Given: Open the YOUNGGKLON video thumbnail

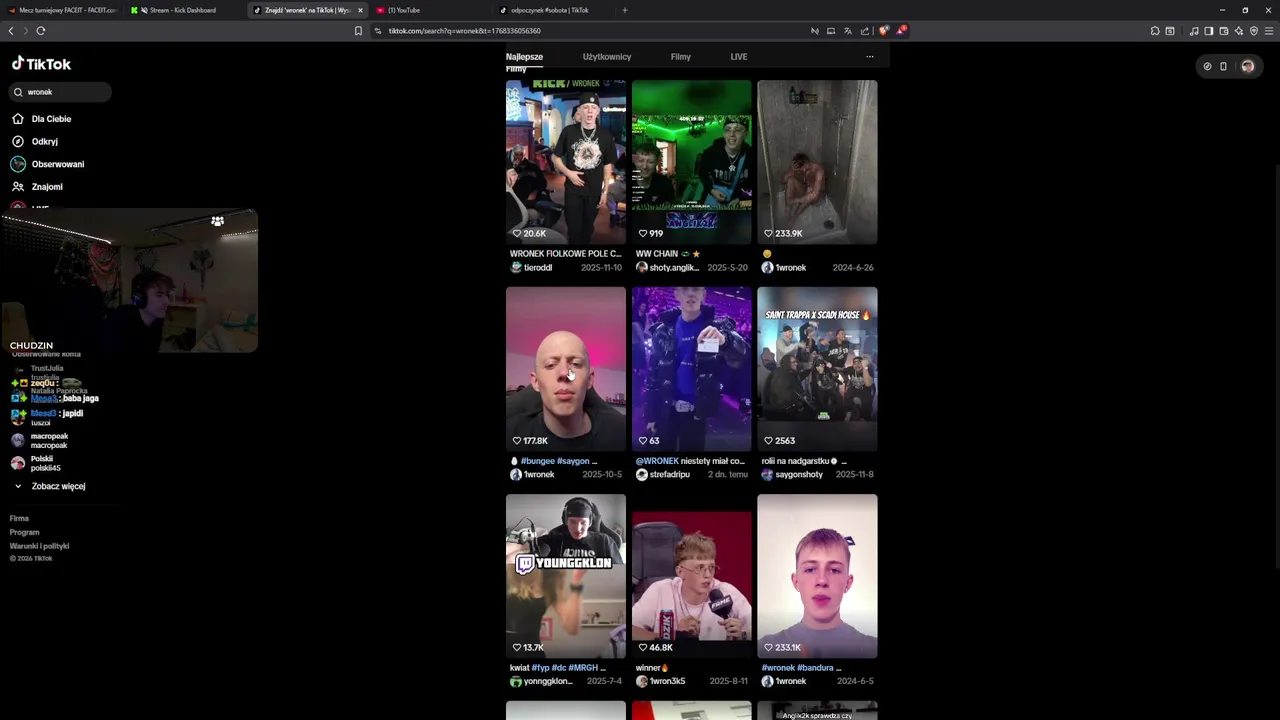Looking at the screenshot, I should (565, 576).
